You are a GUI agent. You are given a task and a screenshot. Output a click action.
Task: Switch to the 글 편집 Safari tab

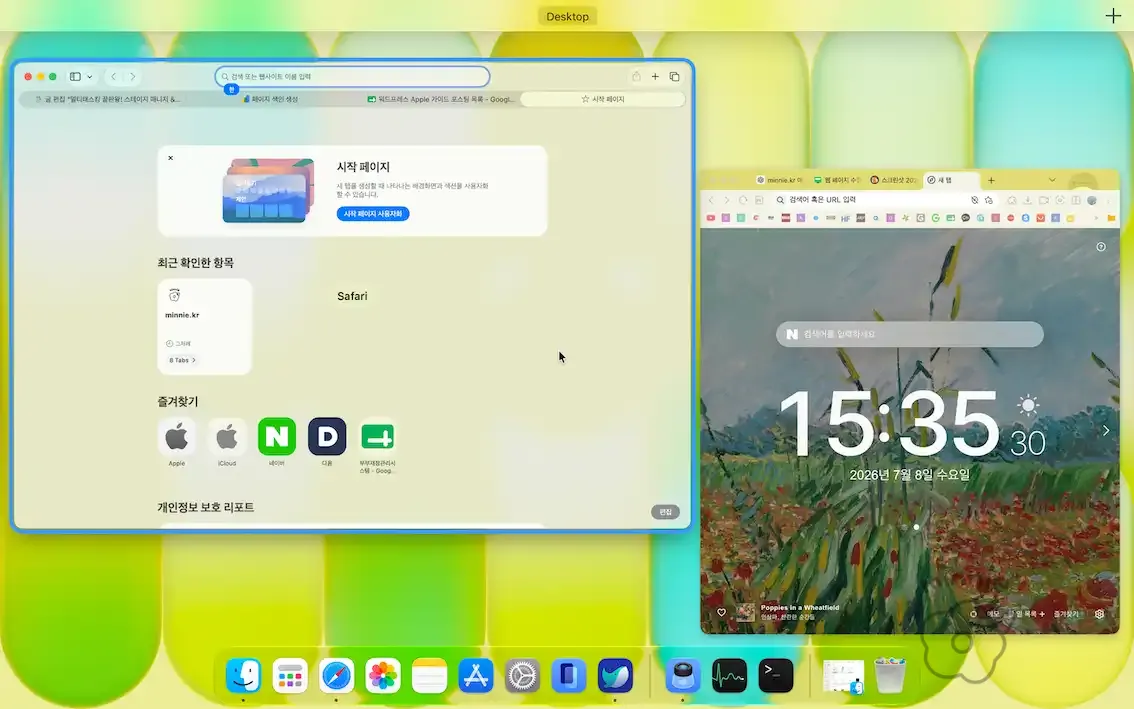pos(107,99)
